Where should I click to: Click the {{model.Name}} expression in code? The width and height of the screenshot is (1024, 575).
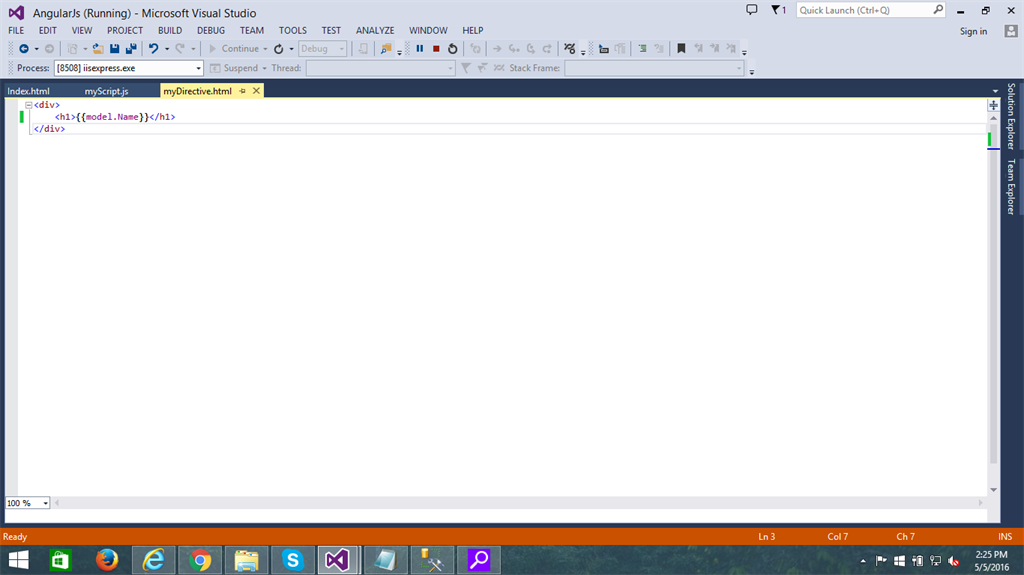(x=112, y=117)
